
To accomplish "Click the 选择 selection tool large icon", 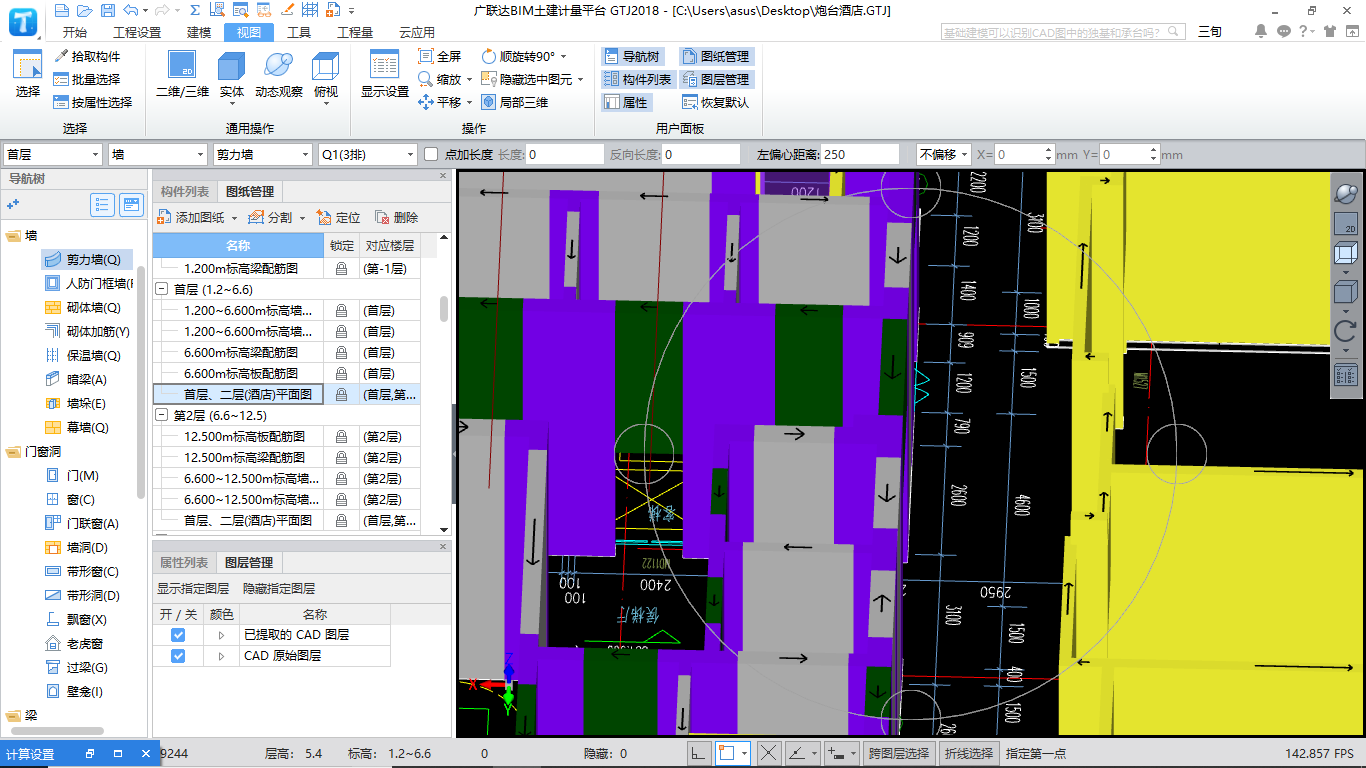I will [x=28, y=74].
